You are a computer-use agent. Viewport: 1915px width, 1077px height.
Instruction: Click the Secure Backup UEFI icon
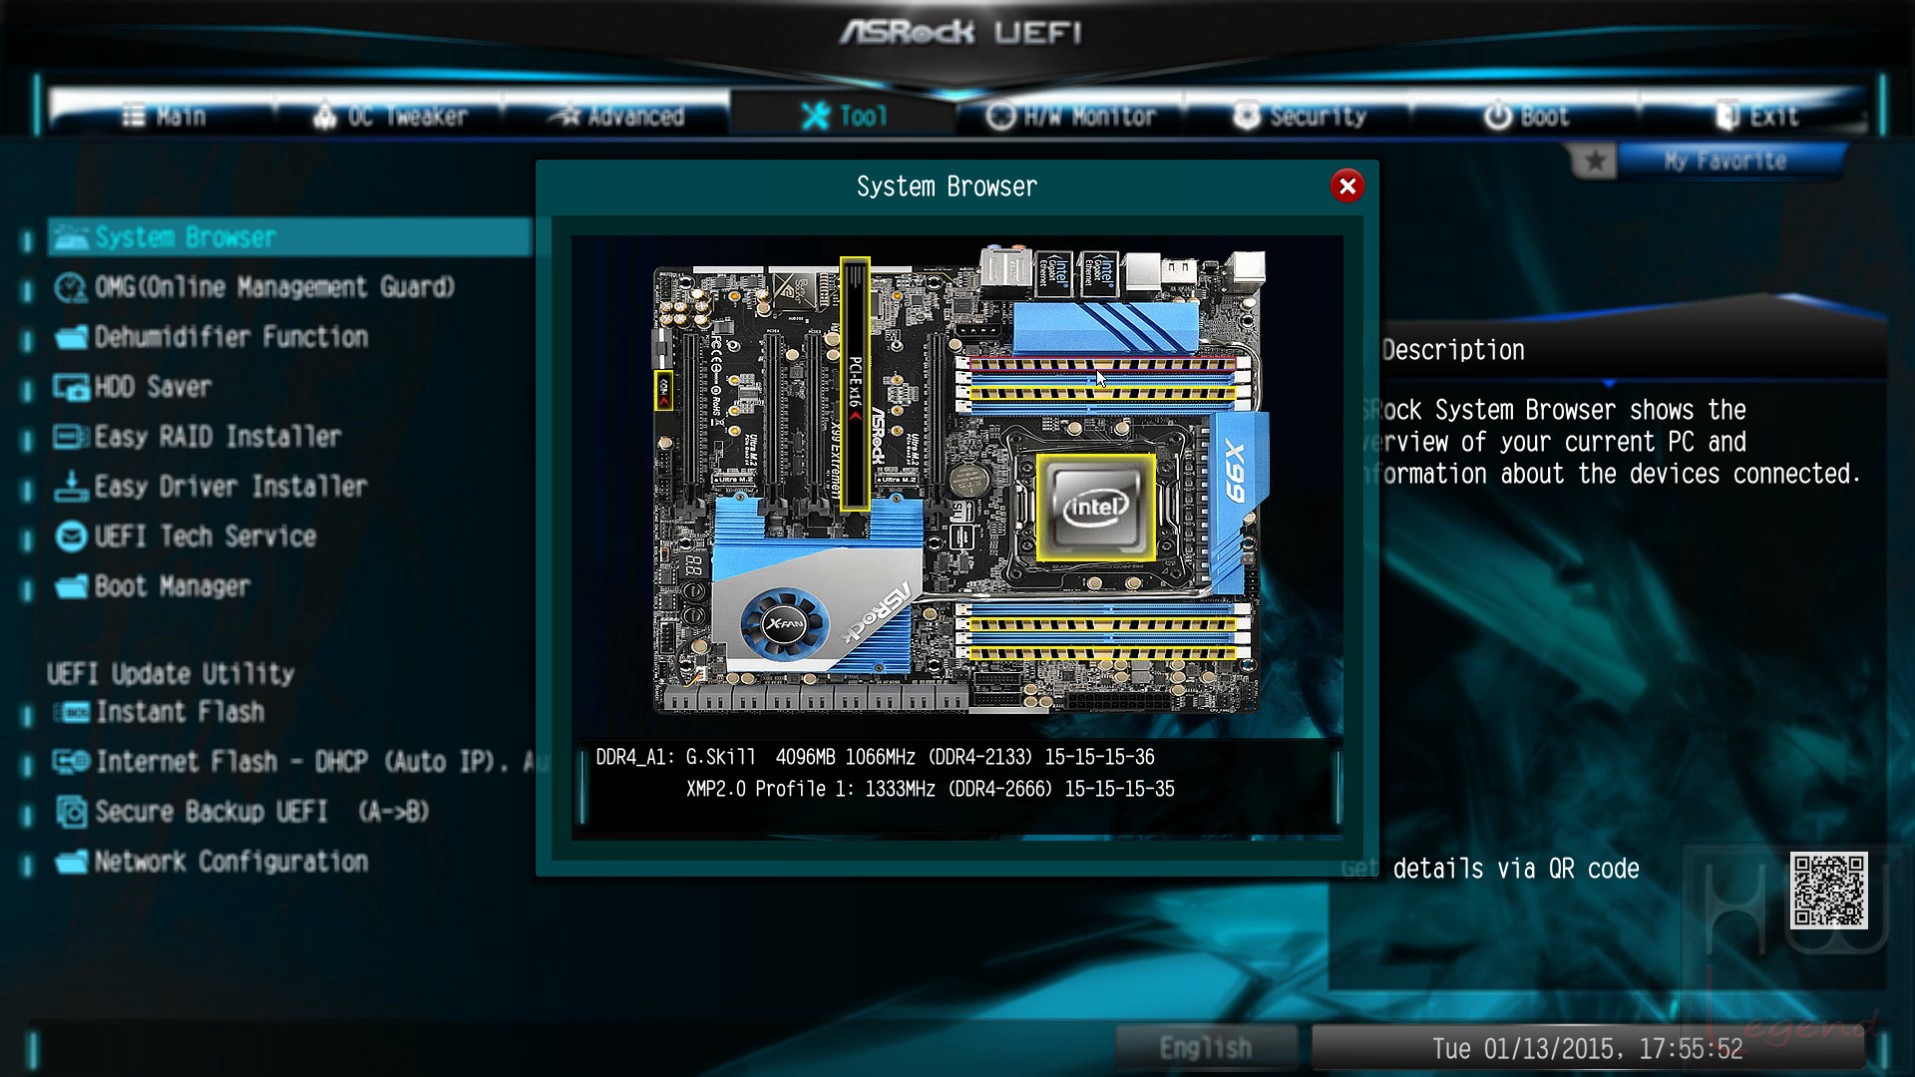71,812
